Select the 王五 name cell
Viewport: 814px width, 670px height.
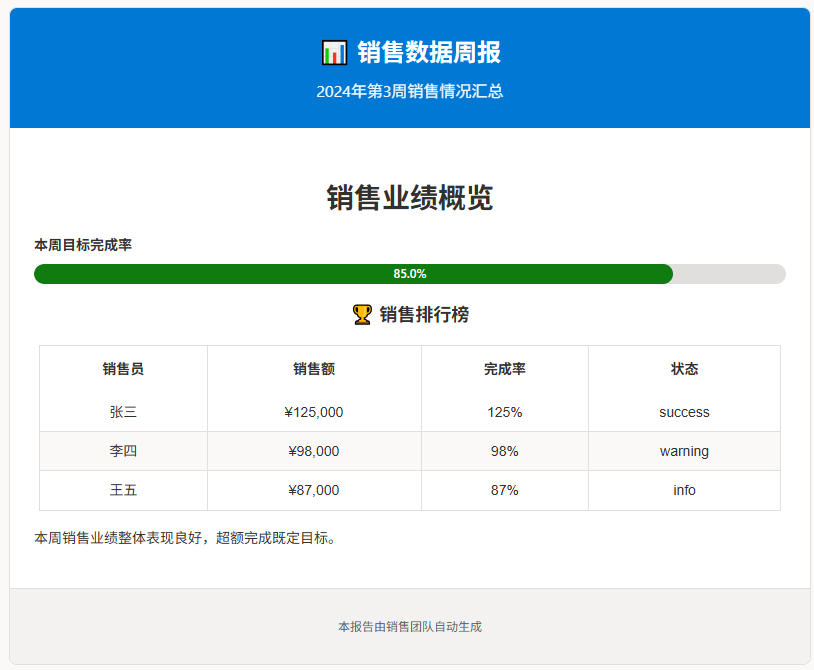pos(123,490)
